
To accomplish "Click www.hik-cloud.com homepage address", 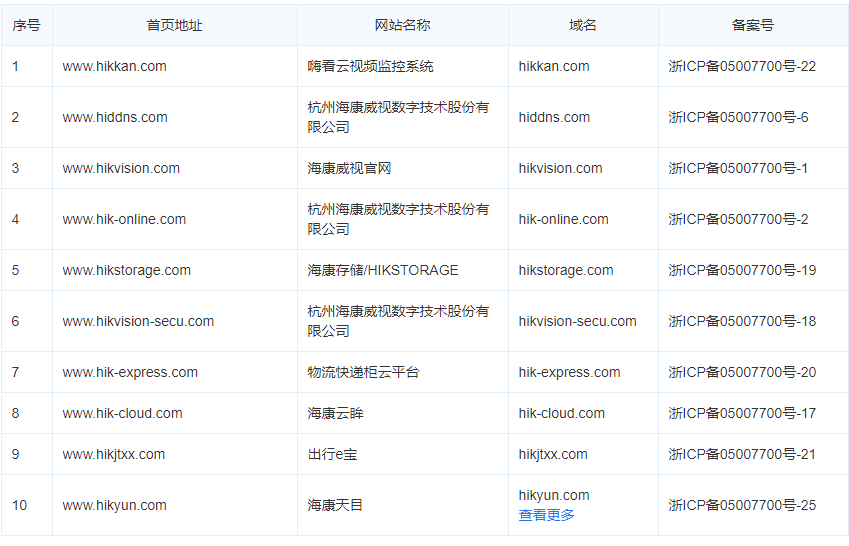I will point(122,413).
